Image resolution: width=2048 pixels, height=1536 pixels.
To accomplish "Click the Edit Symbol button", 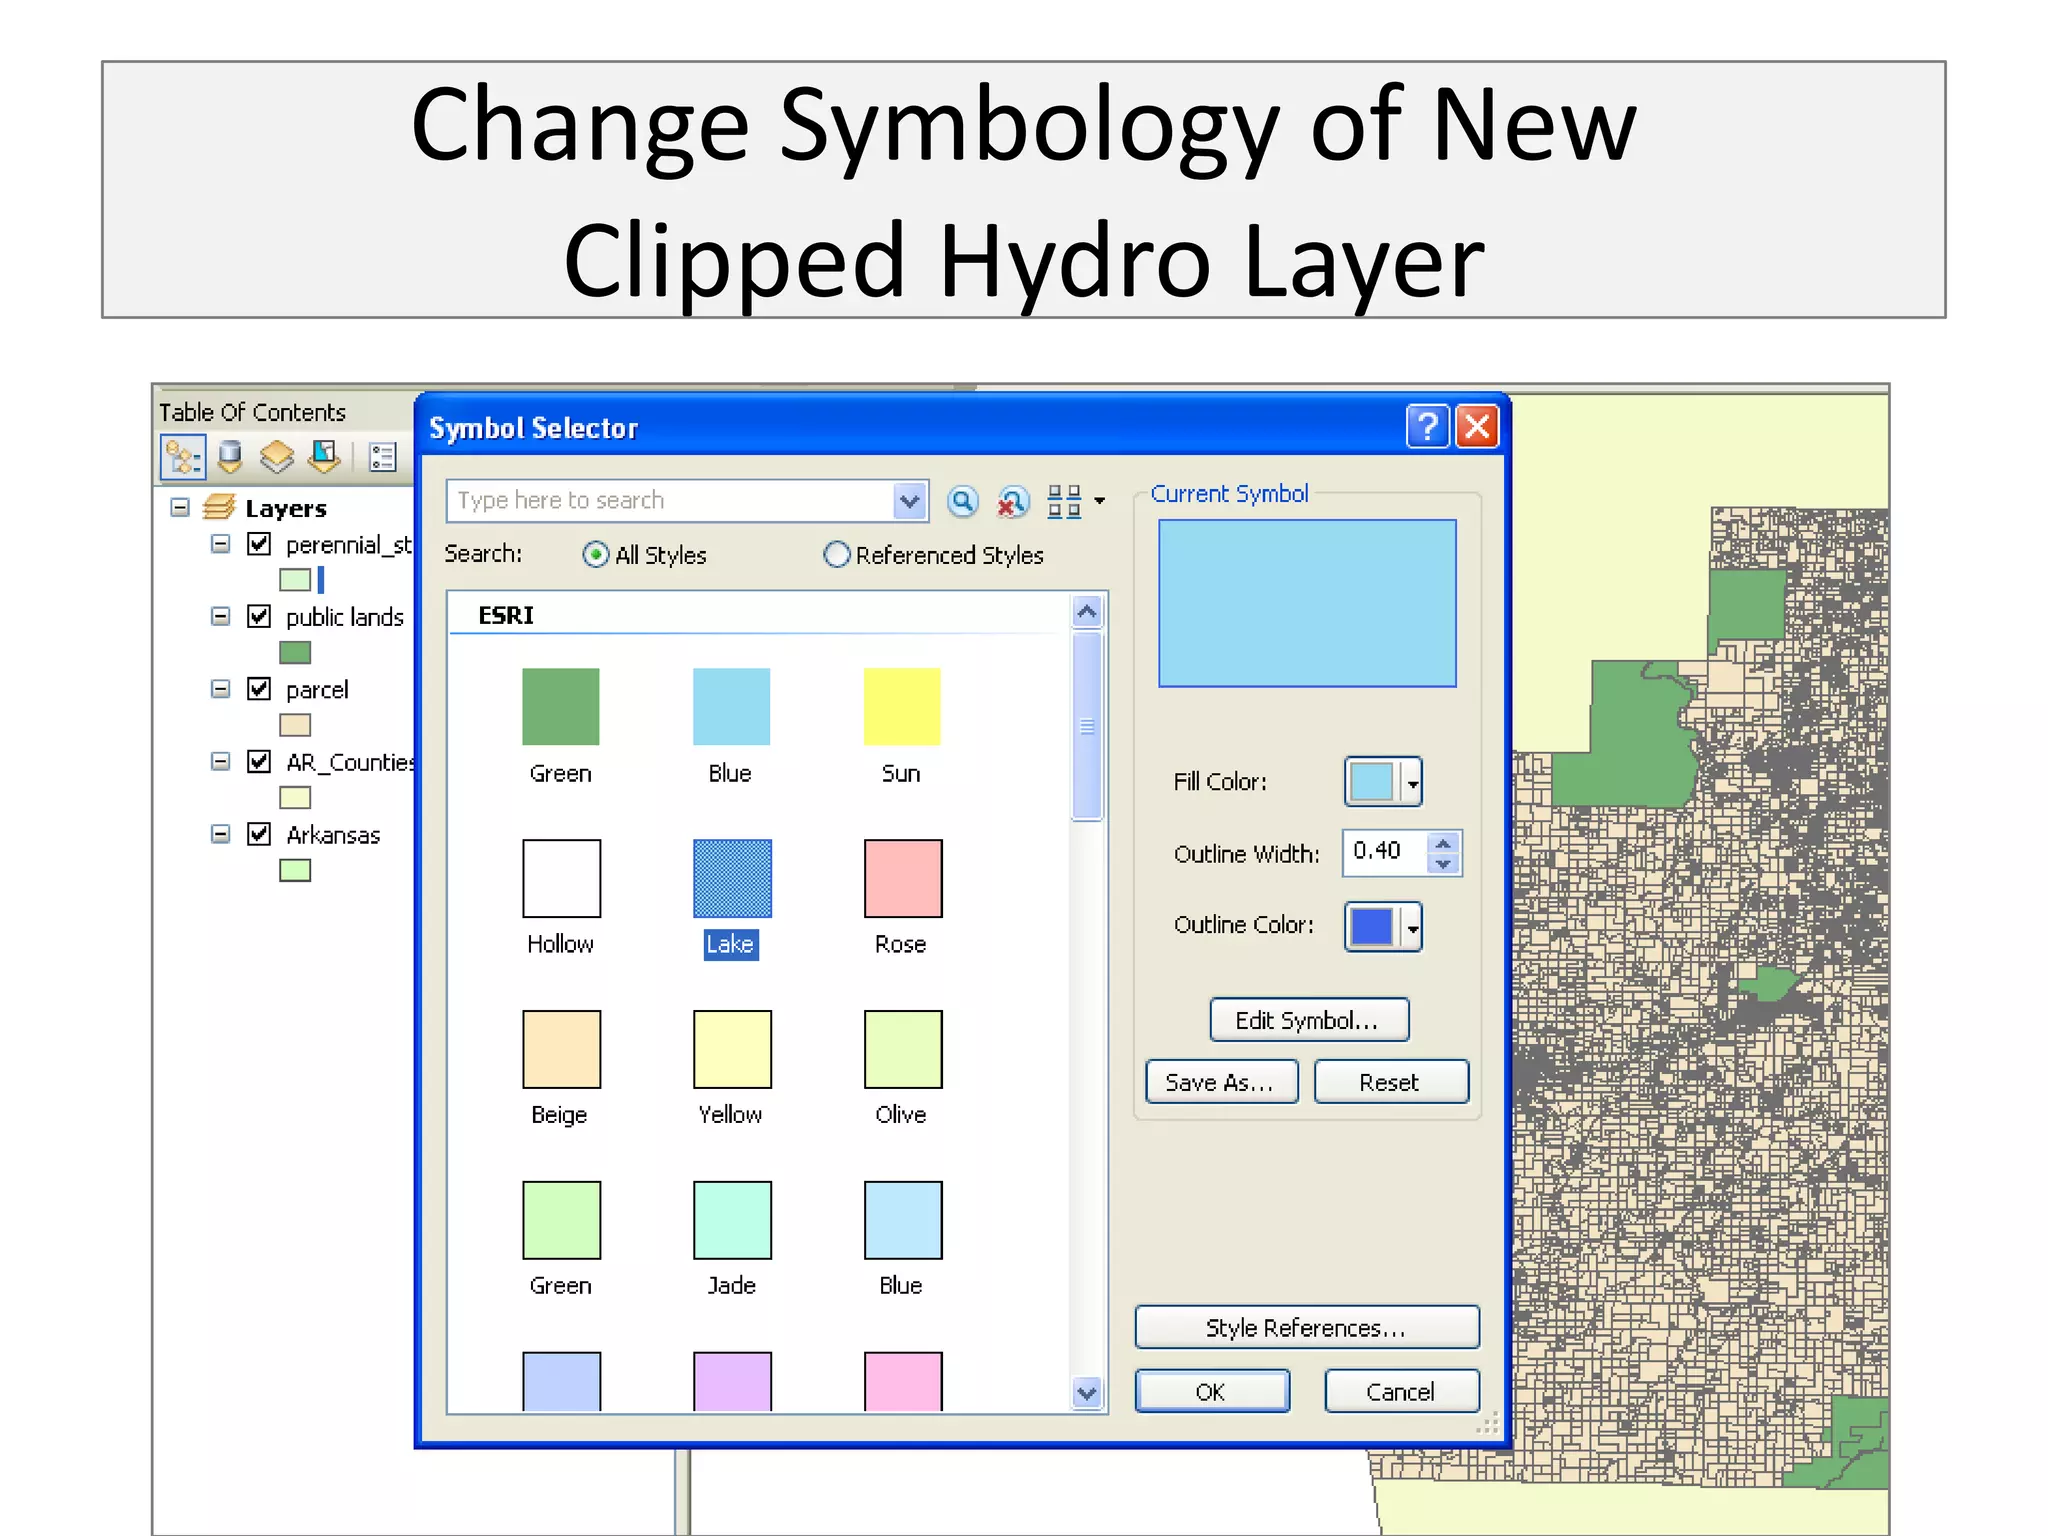I will (1309, 1020).
